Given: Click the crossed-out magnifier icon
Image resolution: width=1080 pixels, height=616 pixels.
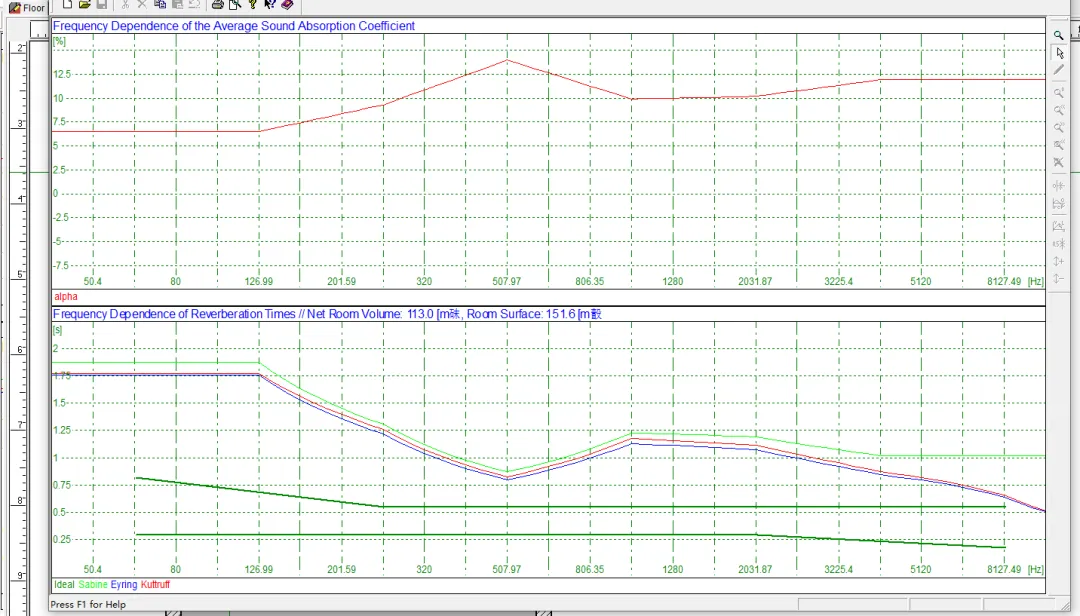Looking at the screenshot, I should point(1059,163).
